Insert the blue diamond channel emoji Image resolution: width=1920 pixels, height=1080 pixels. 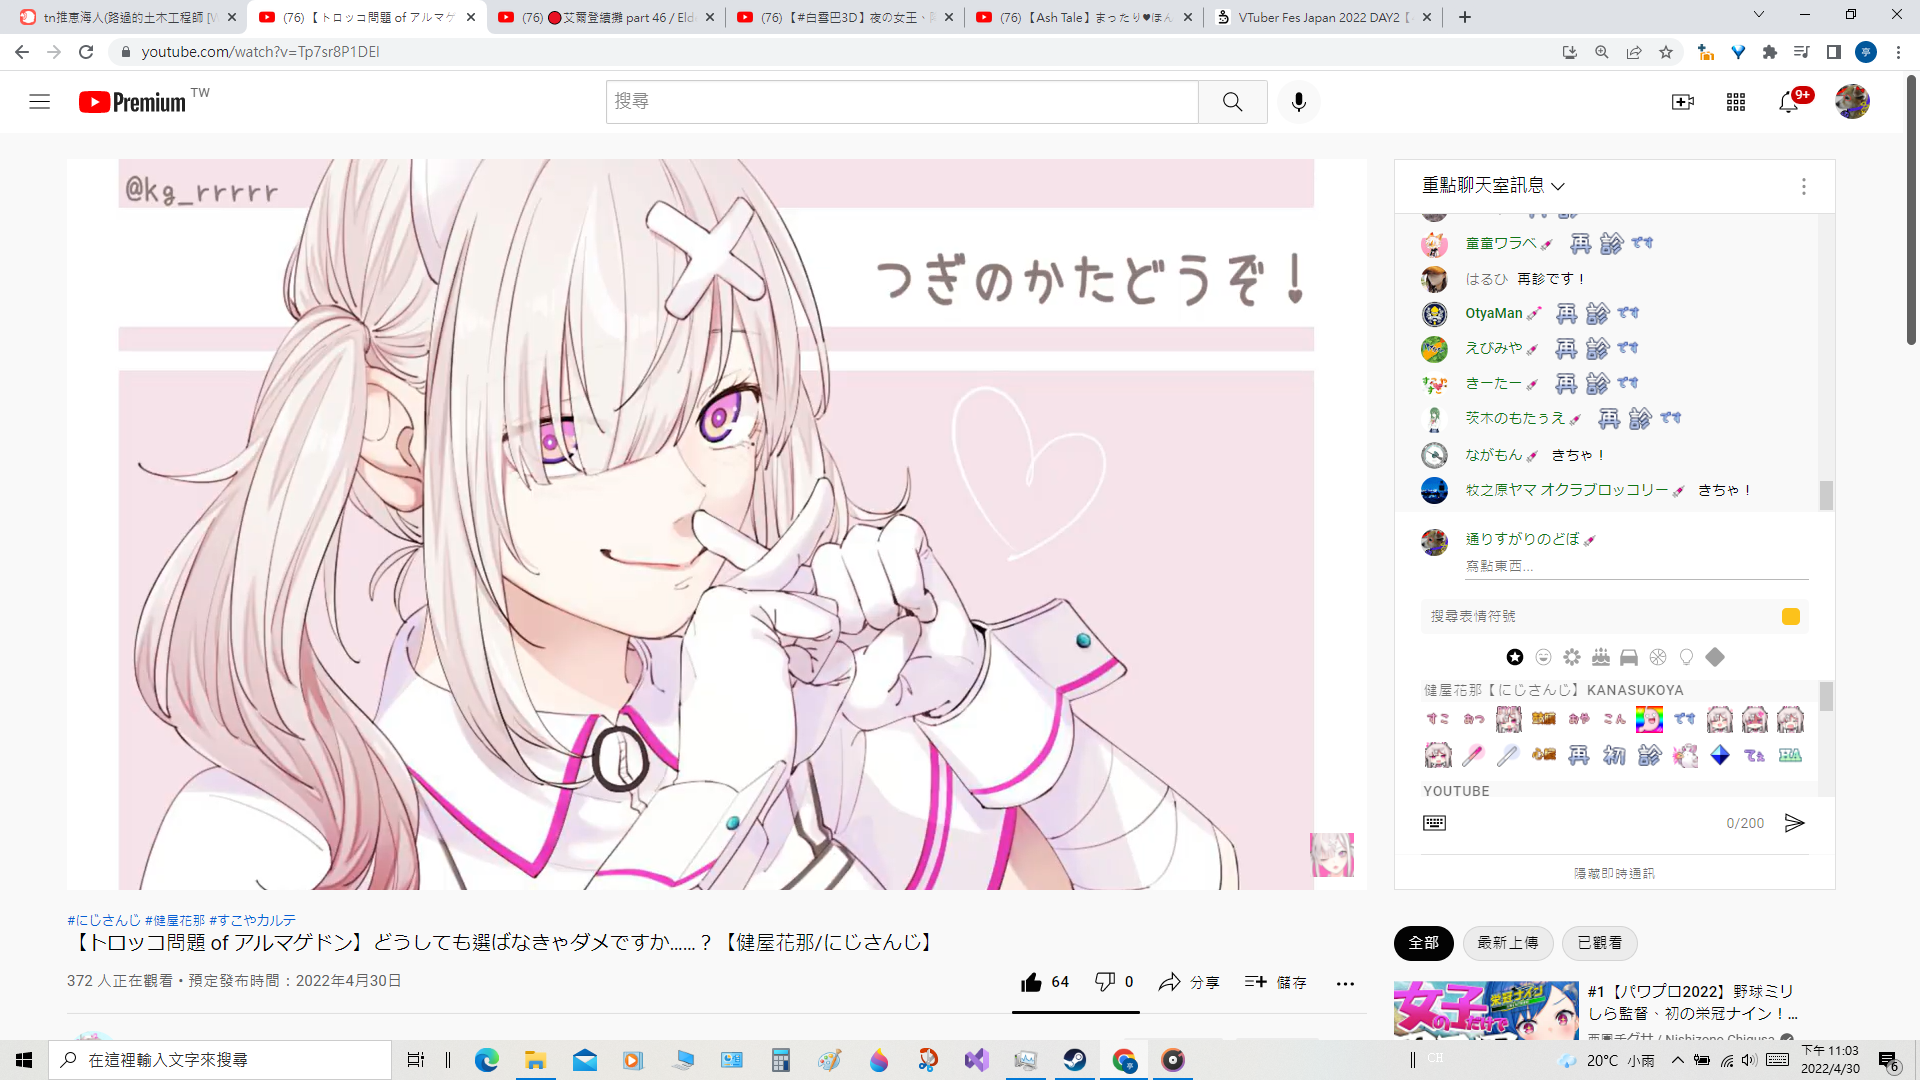coord(1720,755)
